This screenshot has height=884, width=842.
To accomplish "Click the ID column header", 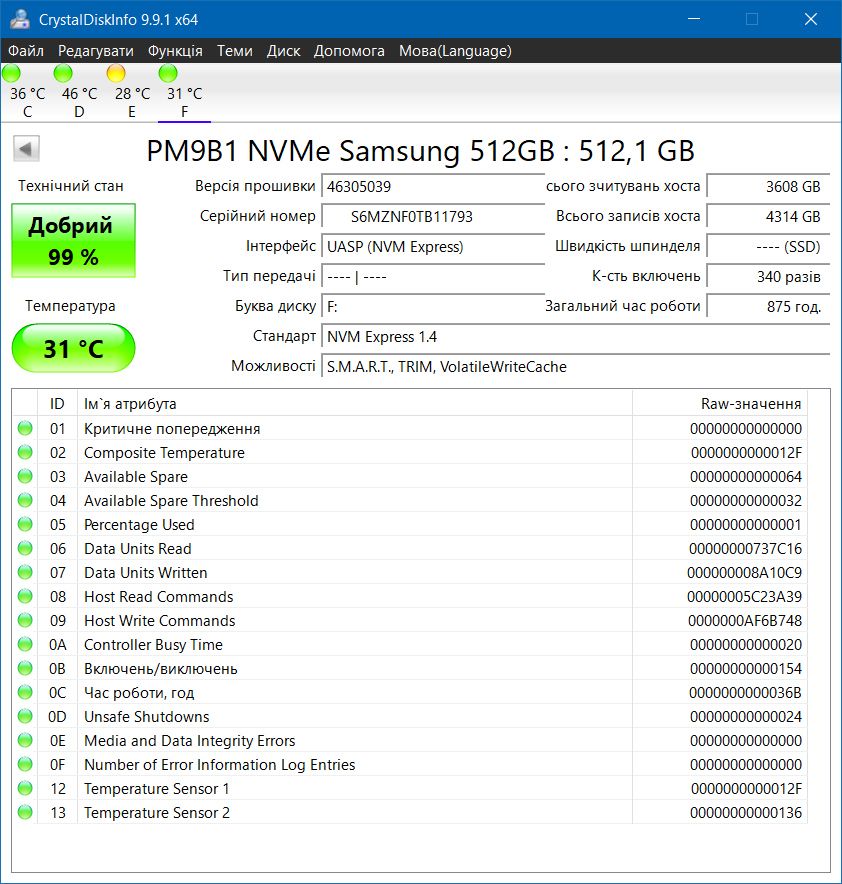I will [x=57, y=404].
